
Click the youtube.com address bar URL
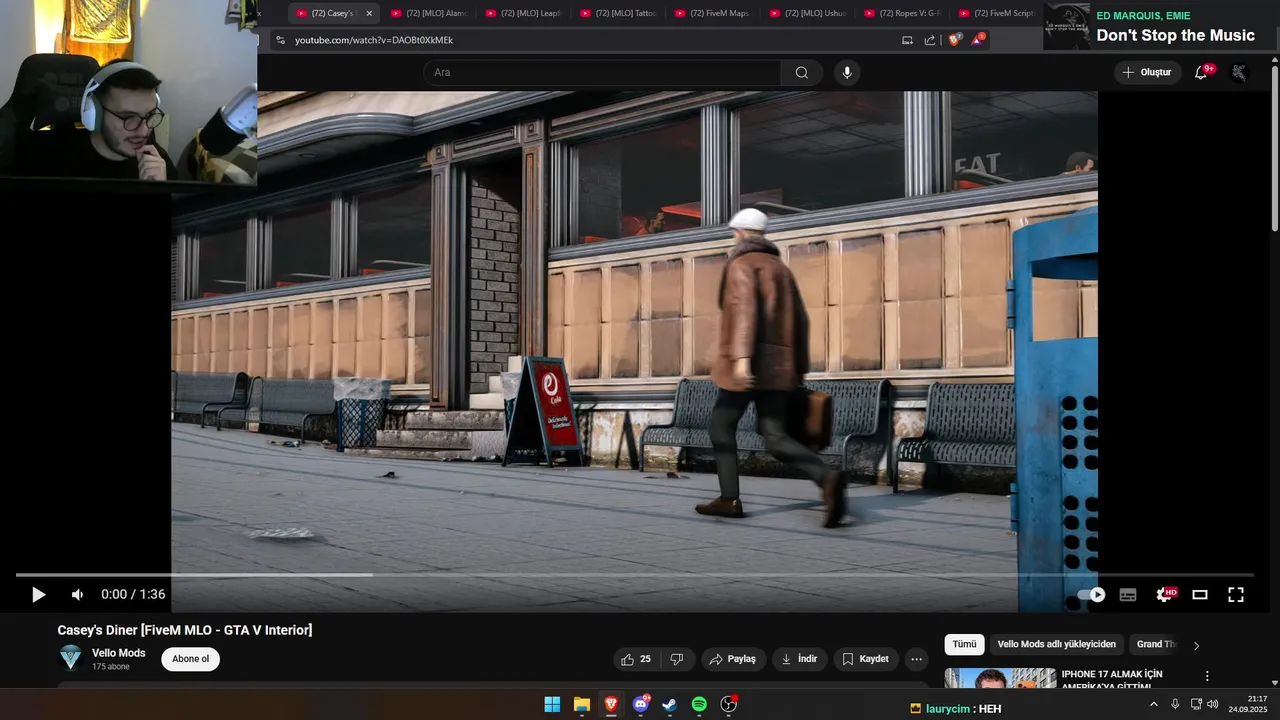pos(374,40)
